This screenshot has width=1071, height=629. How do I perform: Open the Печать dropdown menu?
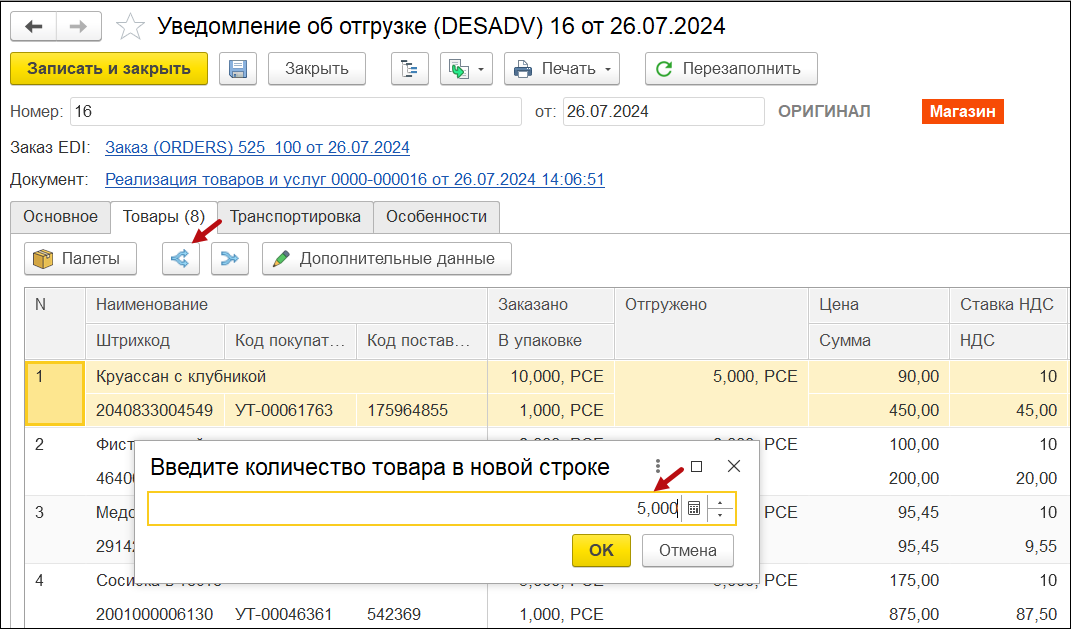coord(562,68)
